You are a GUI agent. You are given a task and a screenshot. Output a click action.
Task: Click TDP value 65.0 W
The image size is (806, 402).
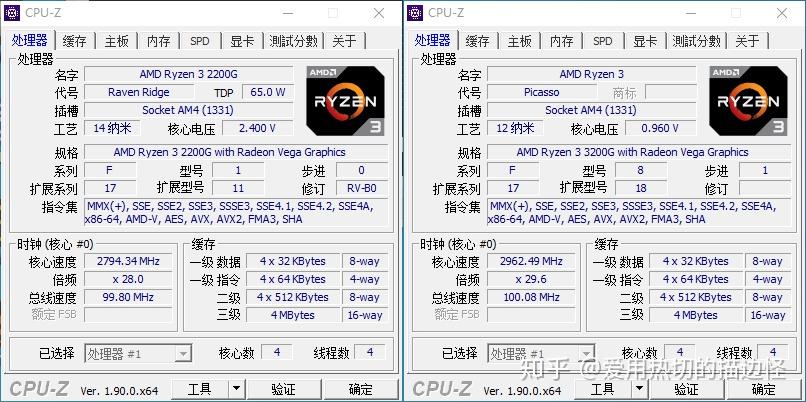[268, 92]
